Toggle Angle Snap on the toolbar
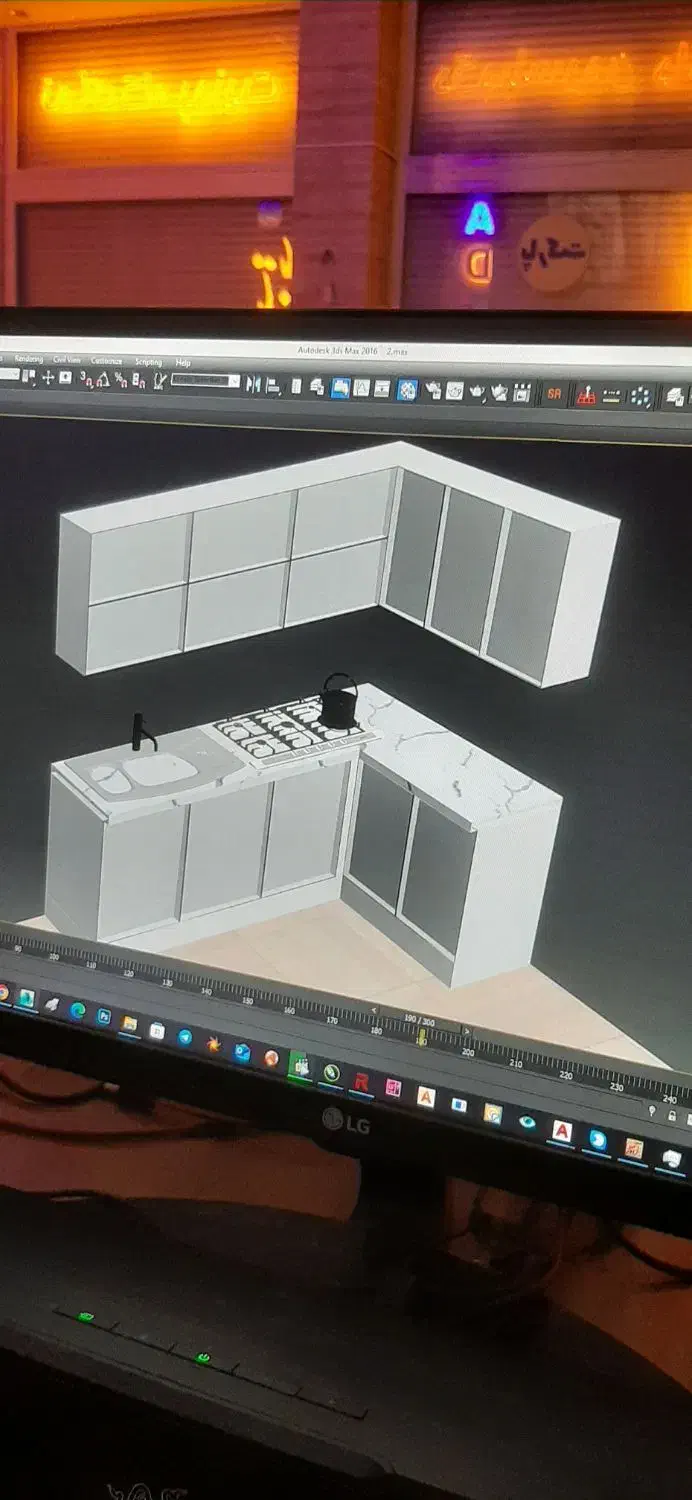This screenshot has width=692, height=1500. coord(103,379)
